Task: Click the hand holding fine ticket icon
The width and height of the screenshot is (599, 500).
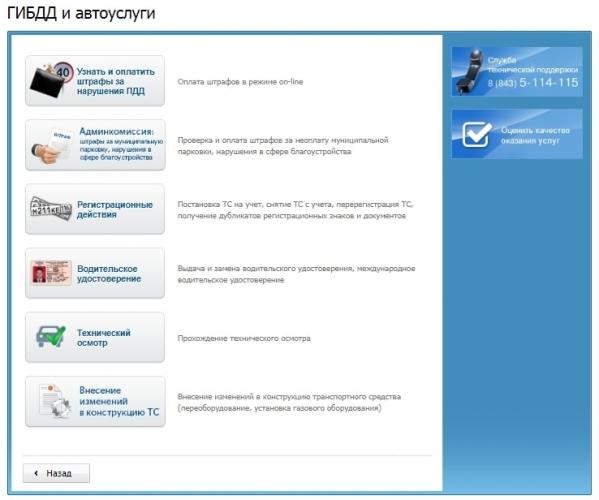Action: [x=52, y=146]
